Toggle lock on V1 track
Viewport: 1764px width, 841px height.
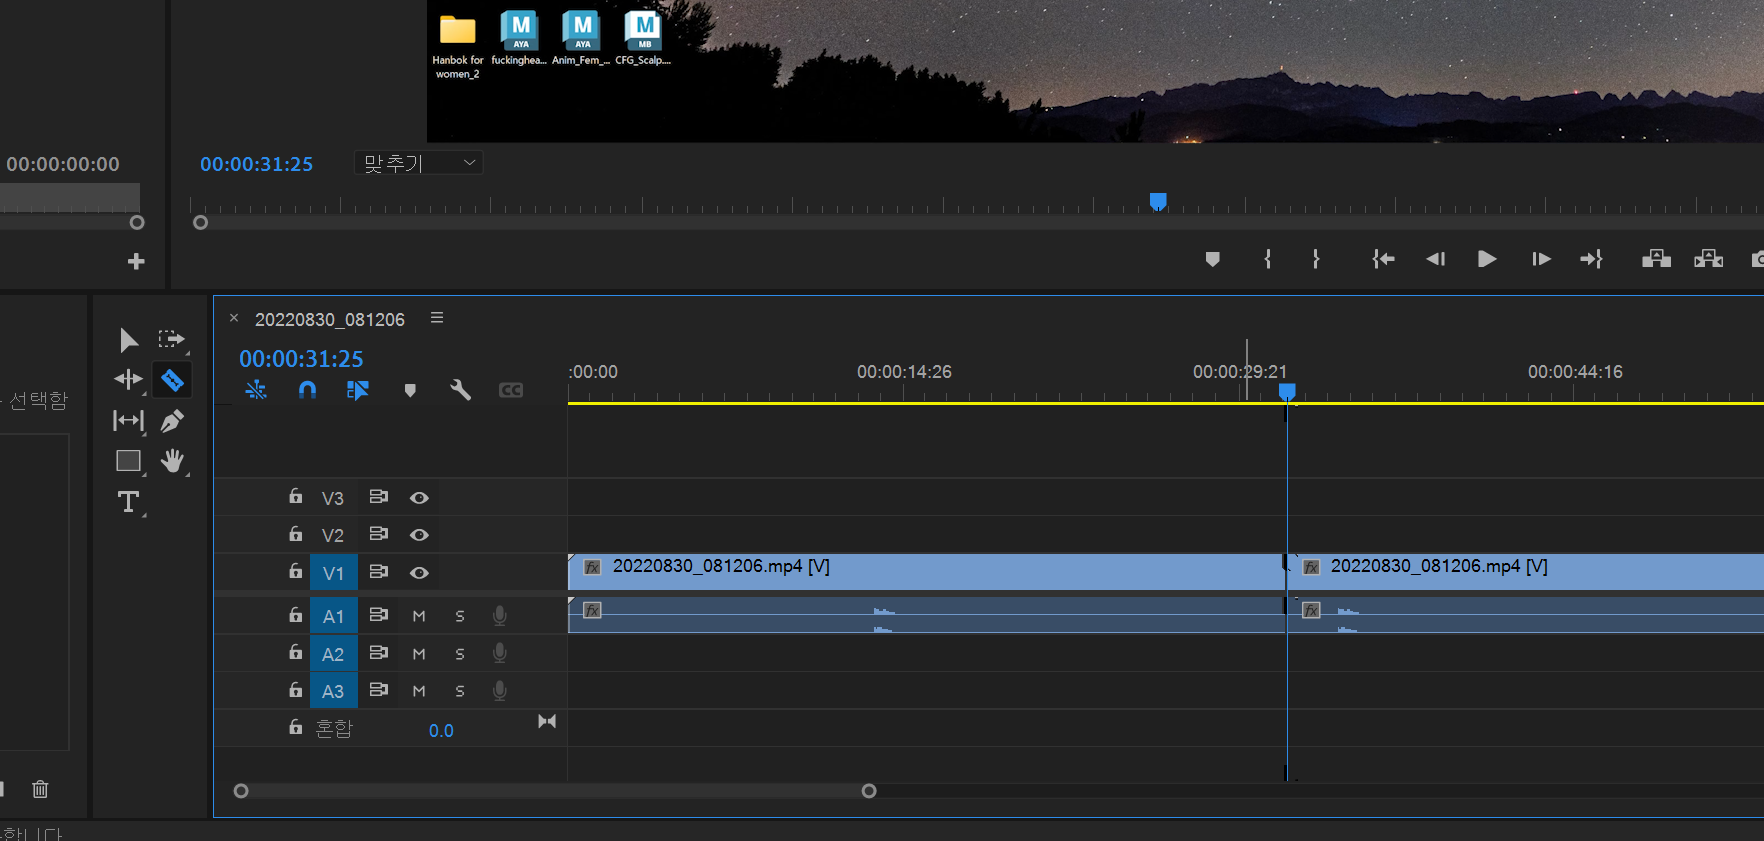(x=295, y=571)
